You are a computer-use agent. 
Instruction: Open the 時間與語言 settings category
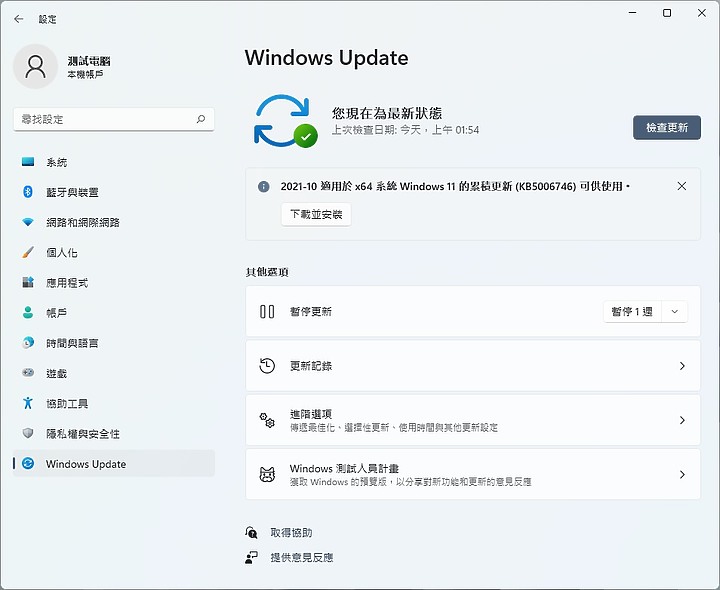[114, 343]
